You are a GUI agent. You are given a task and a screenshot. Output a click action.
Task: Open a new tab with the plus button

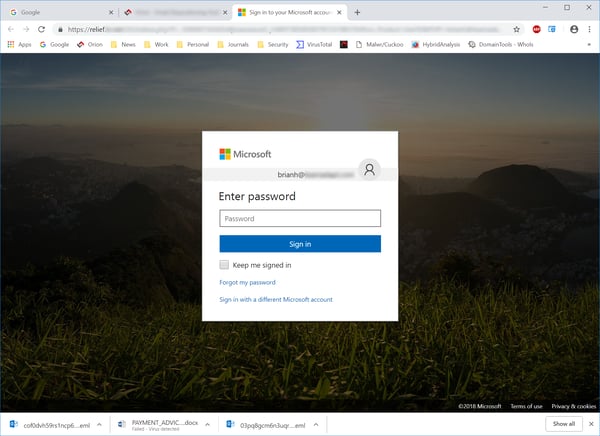tap(357, 12)
